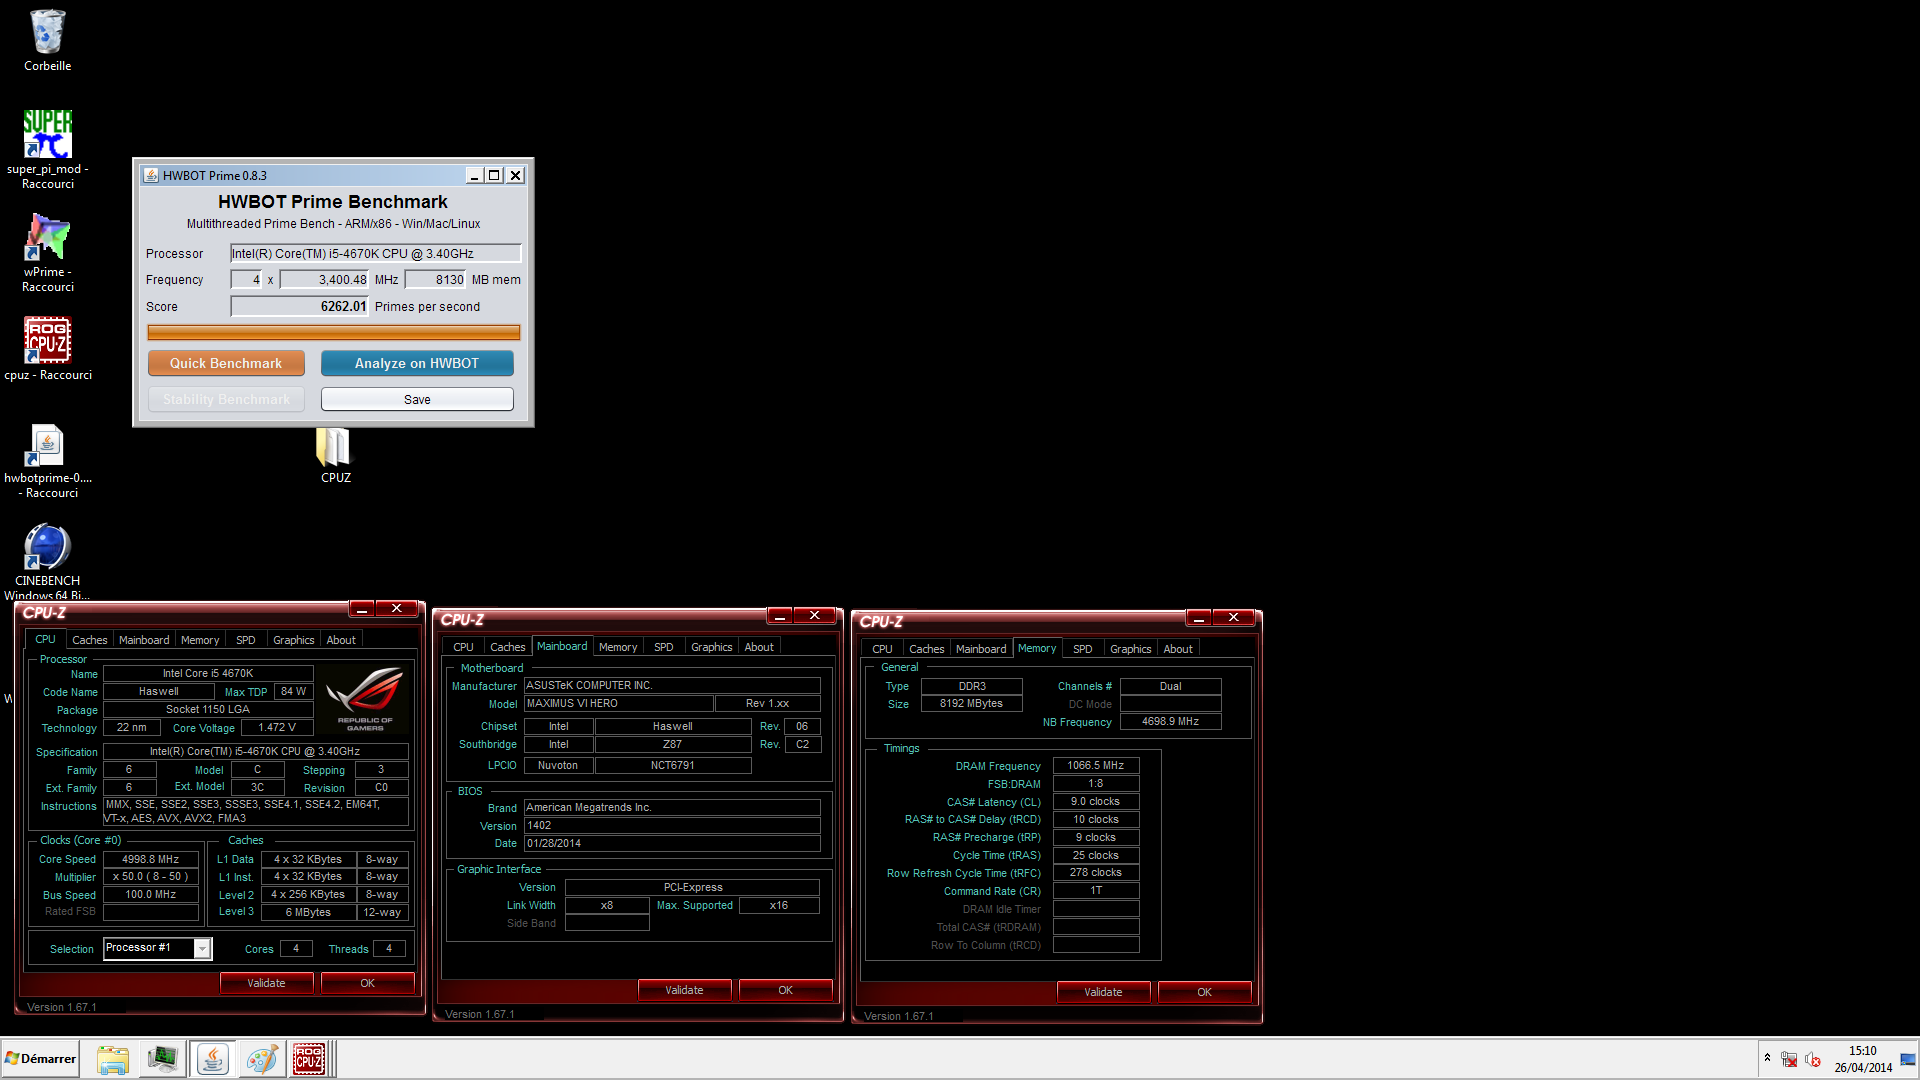1920x1080 pixels.
Task: Click the network tray icon
Action: [x=1789, y=1059]
